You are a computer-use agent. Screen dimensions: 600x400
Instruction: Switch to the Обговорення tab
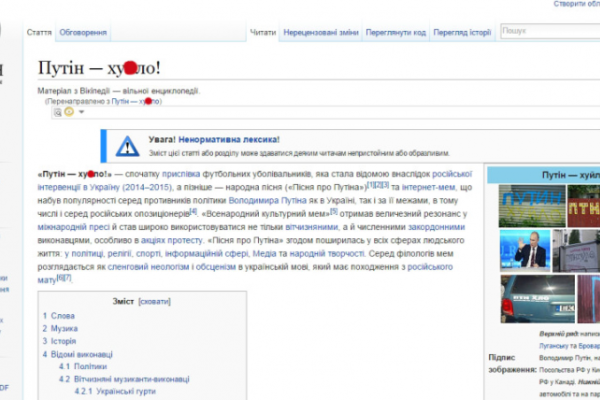tap(83, 33)
